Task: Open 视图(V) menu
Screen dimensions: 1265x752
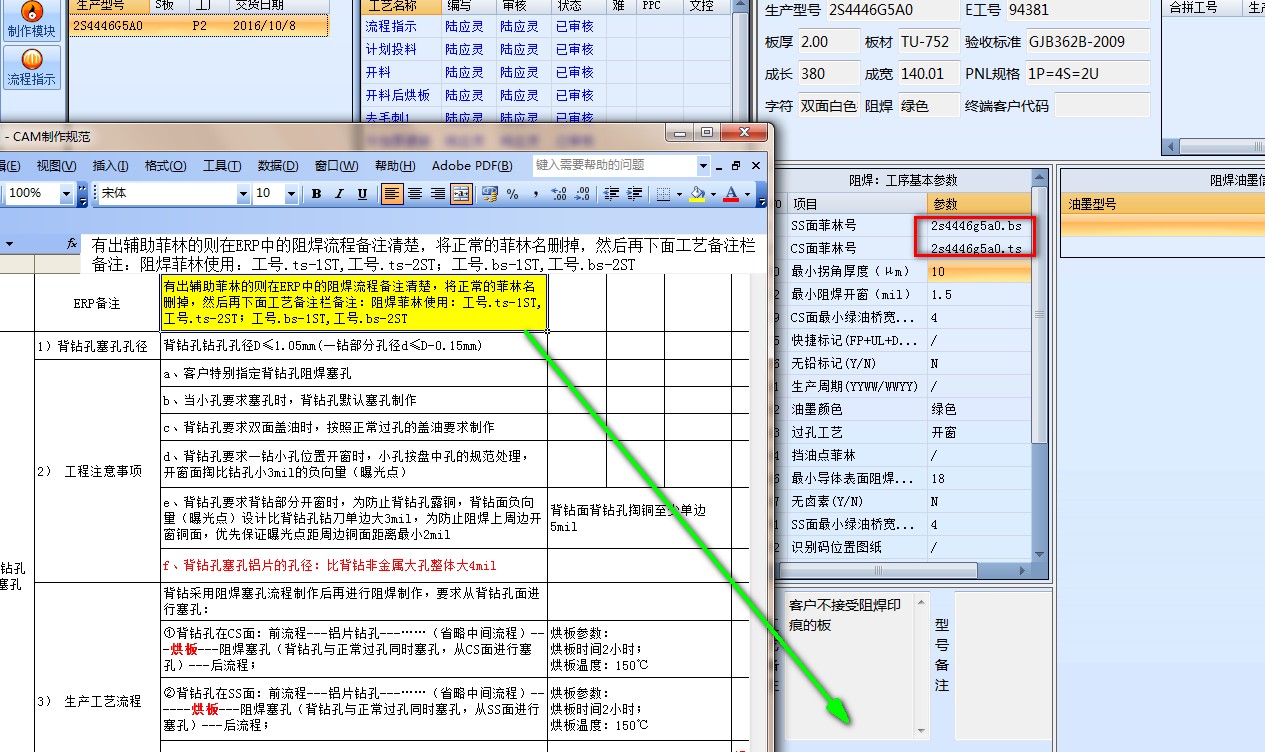Action: click(57, 166)
